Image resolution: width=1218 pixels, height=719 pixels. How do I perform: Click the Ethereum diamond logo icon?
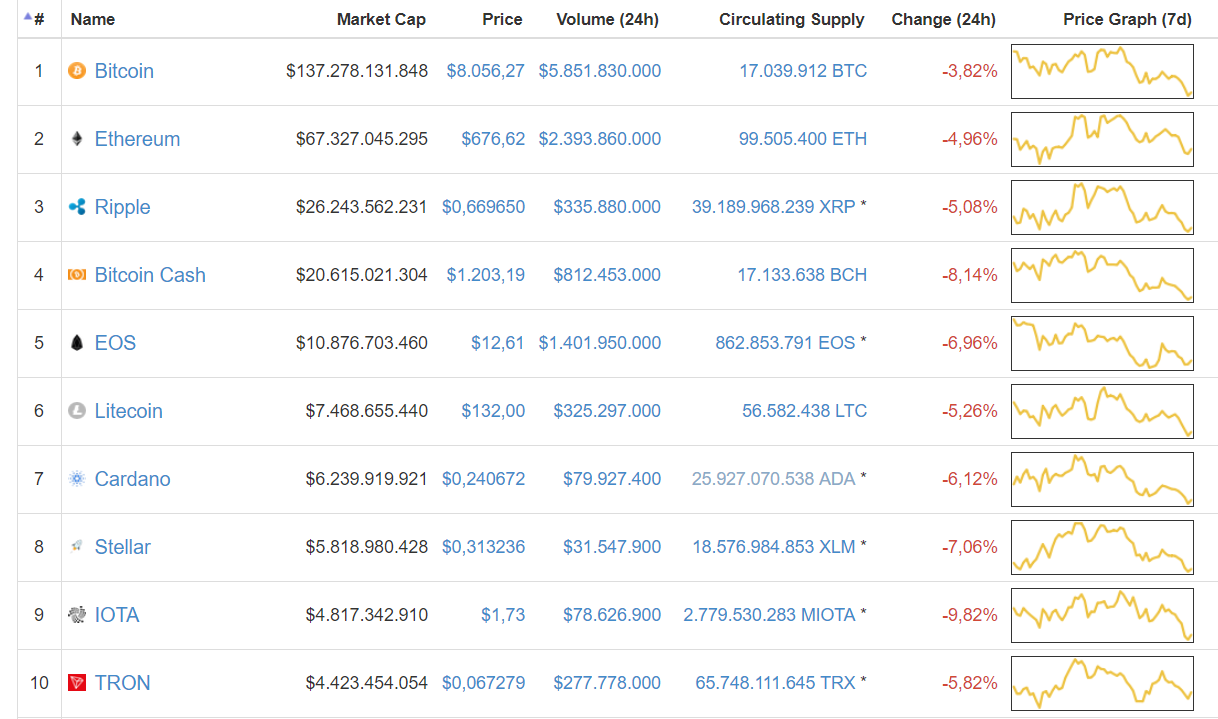coord(77,139)
